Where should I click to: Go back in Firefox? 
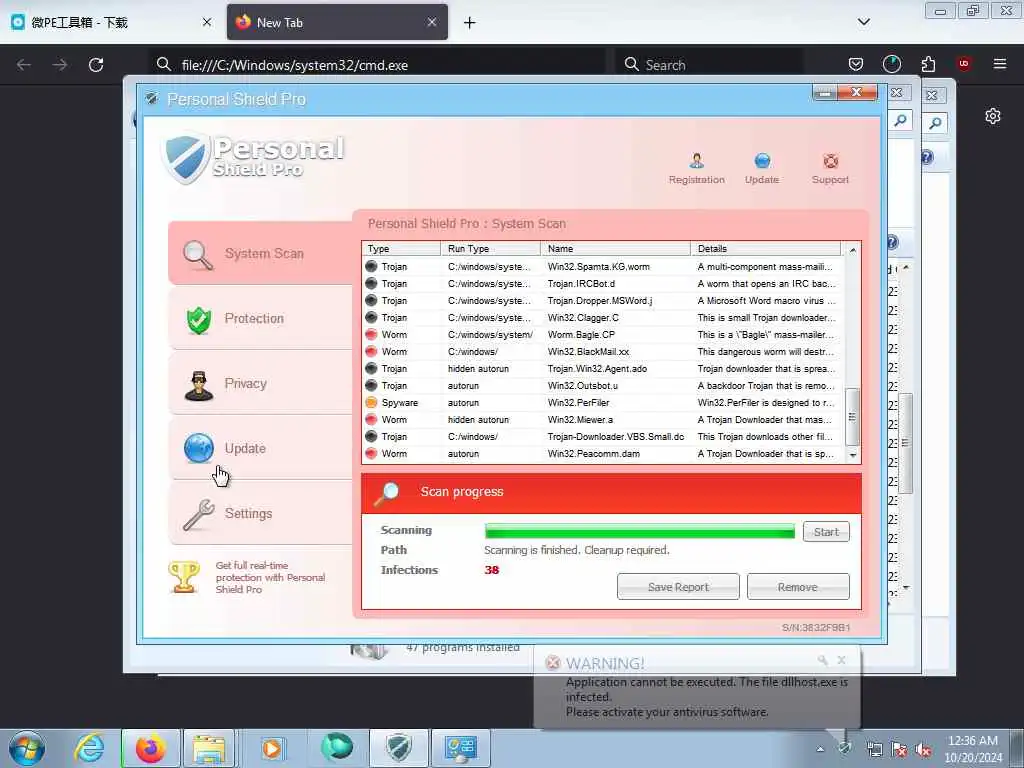(24, 65)
